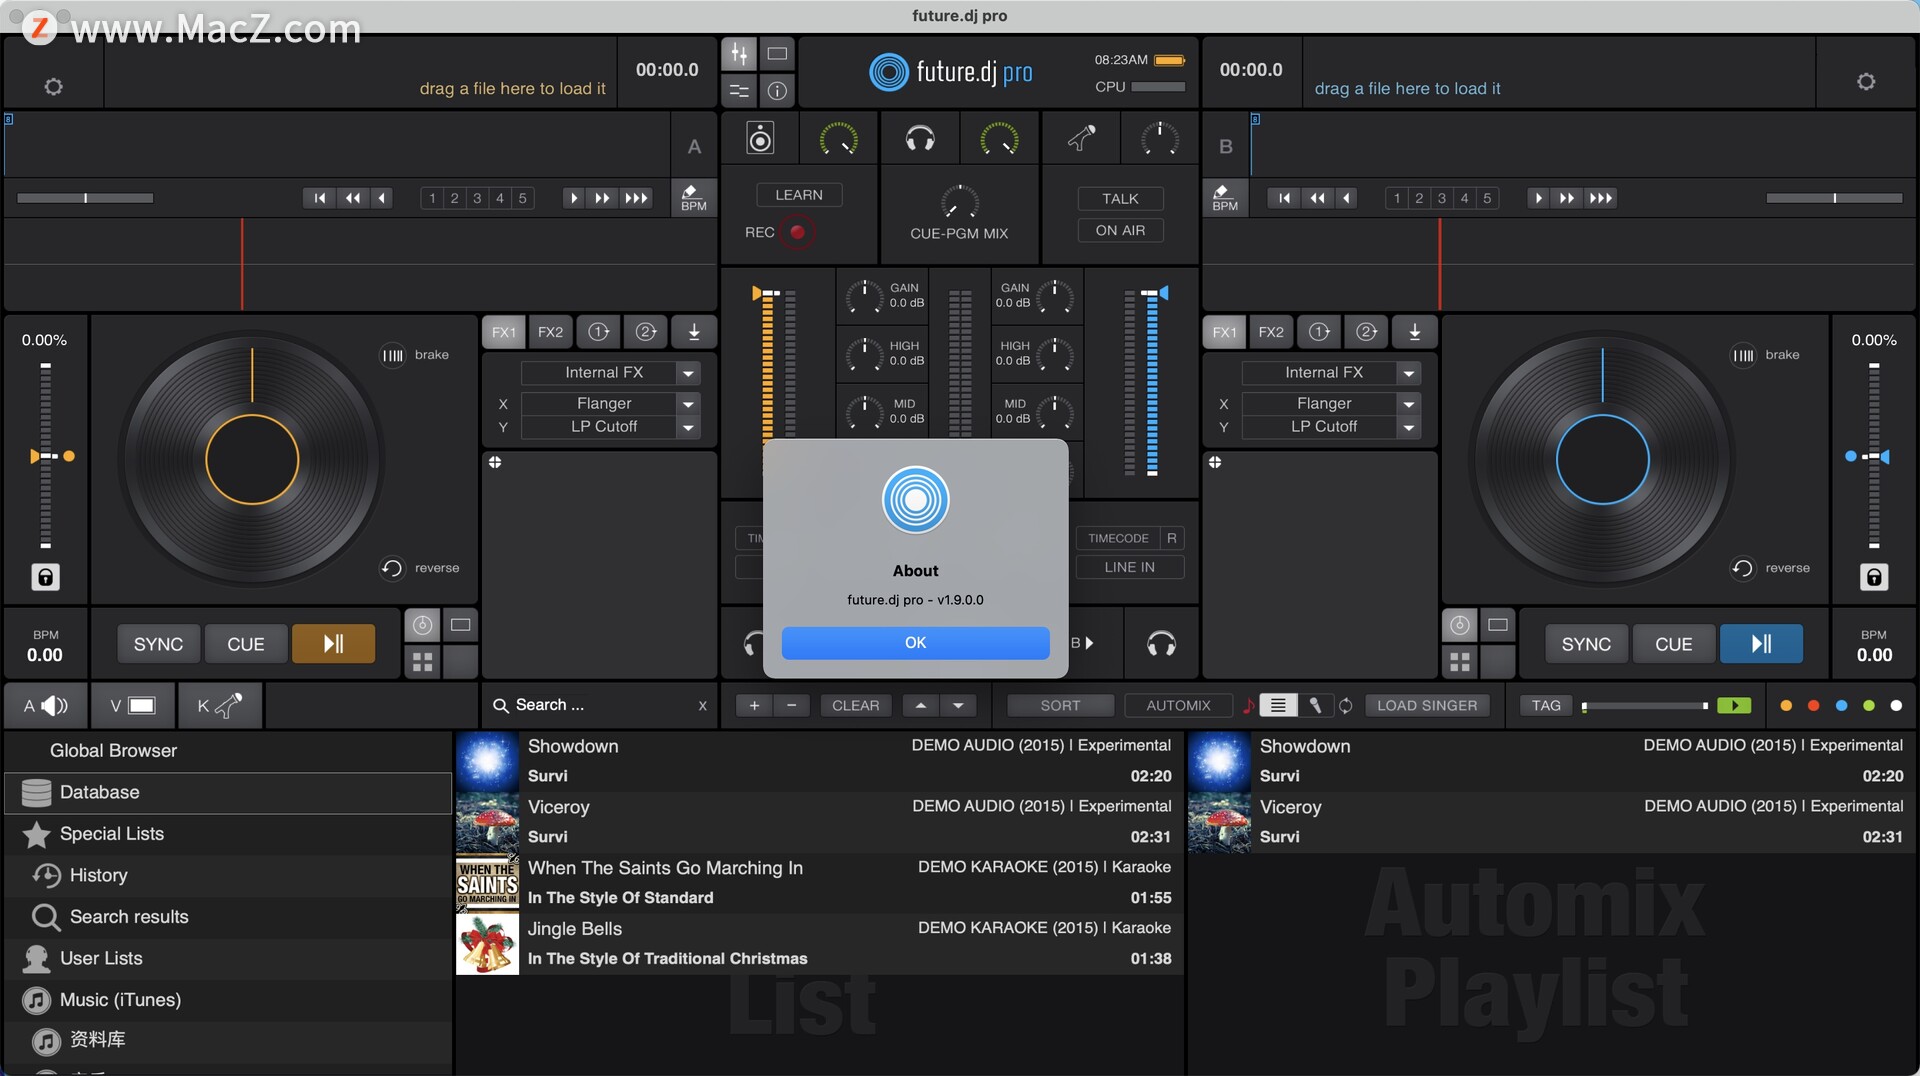Screen dimensions: 1920x1076
Task: Enable the ON AIR microphone toggle
Action: (1119, 230)
